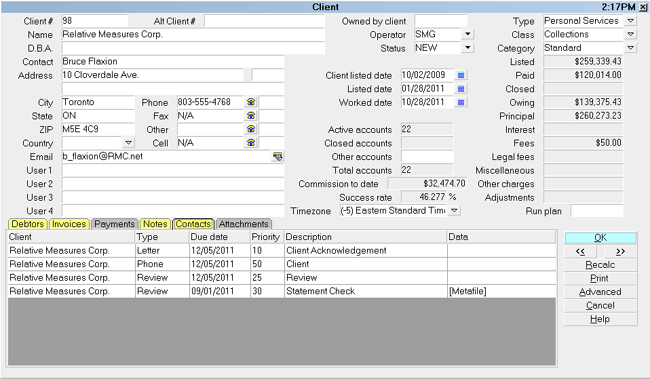The image size is (650, 379).
Task: Go to next client with >> button
Action: click(621, 251)
